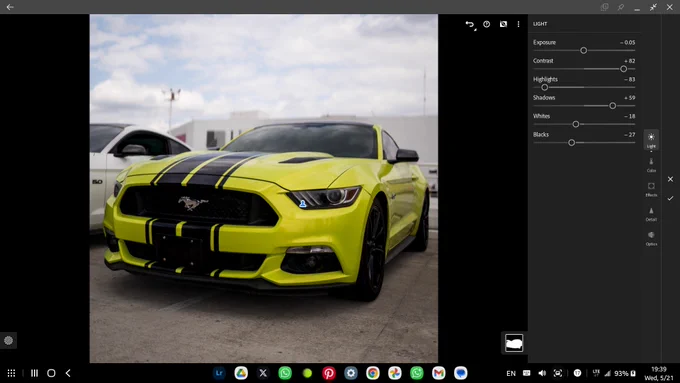Click the gear icon at lower left
Screen dimensions: 680x383
pos(8,340)
